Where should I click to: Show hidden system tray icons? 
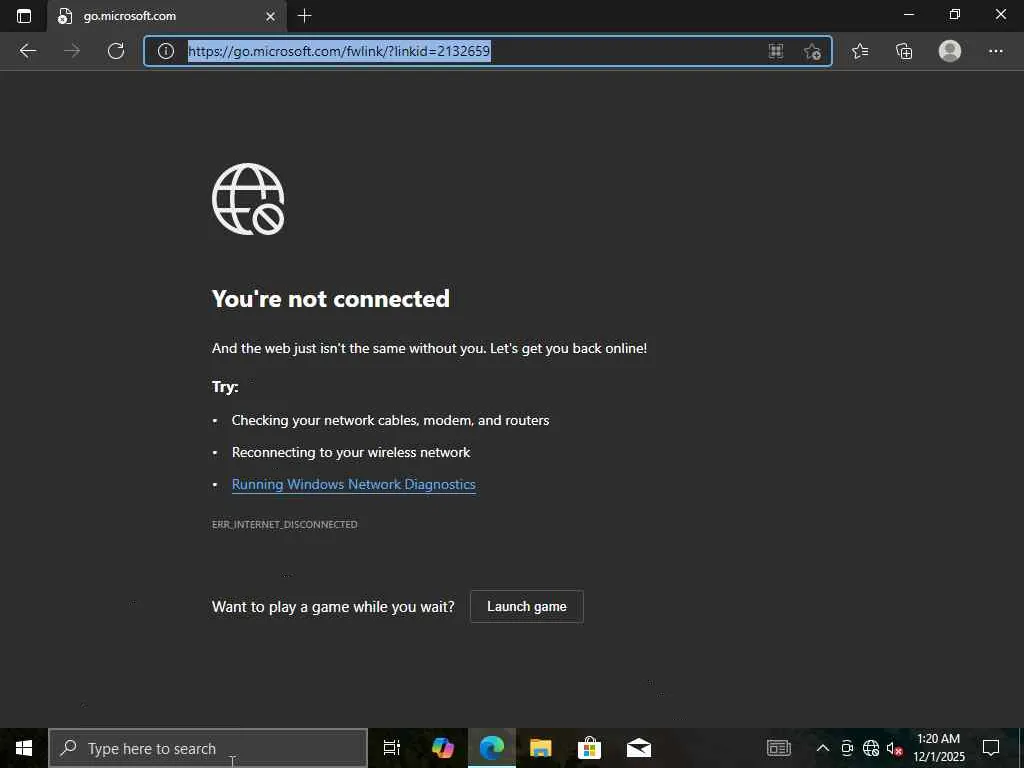click(x=823, y=748)
